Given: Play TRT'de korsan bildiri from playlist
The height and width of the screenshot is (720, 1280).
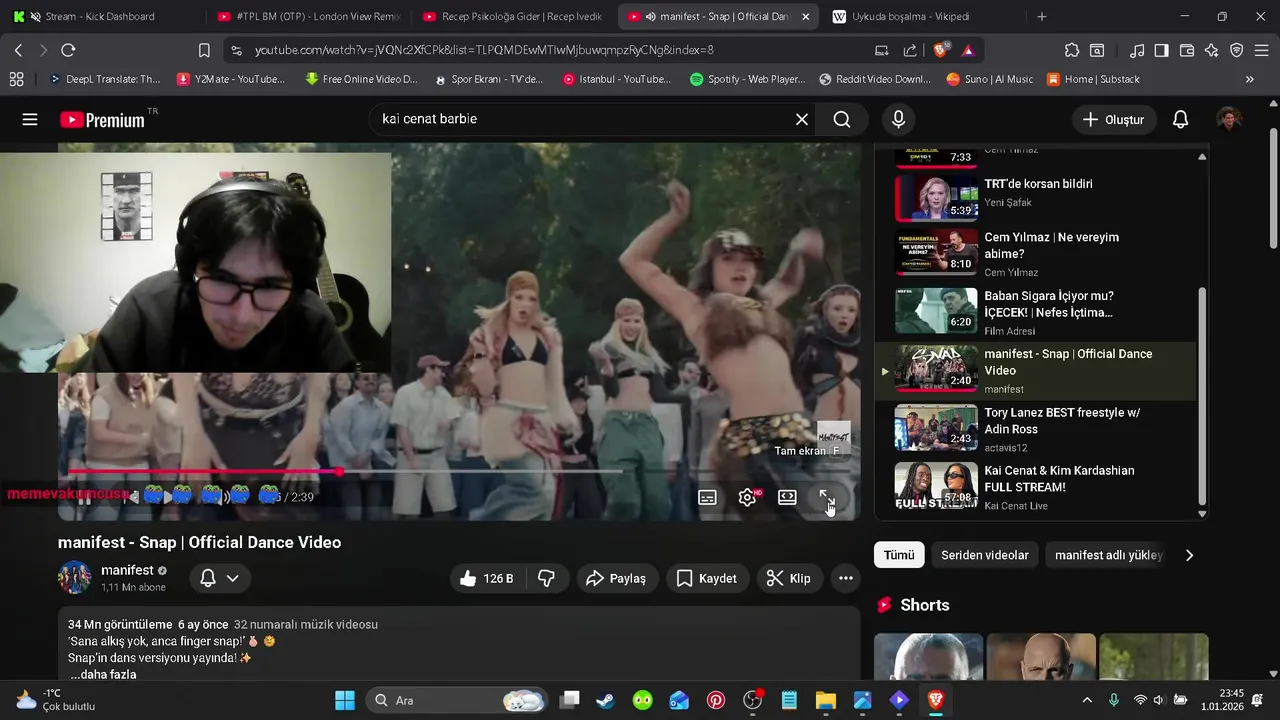Looking at the screenshot, I should coord(1036,197).
